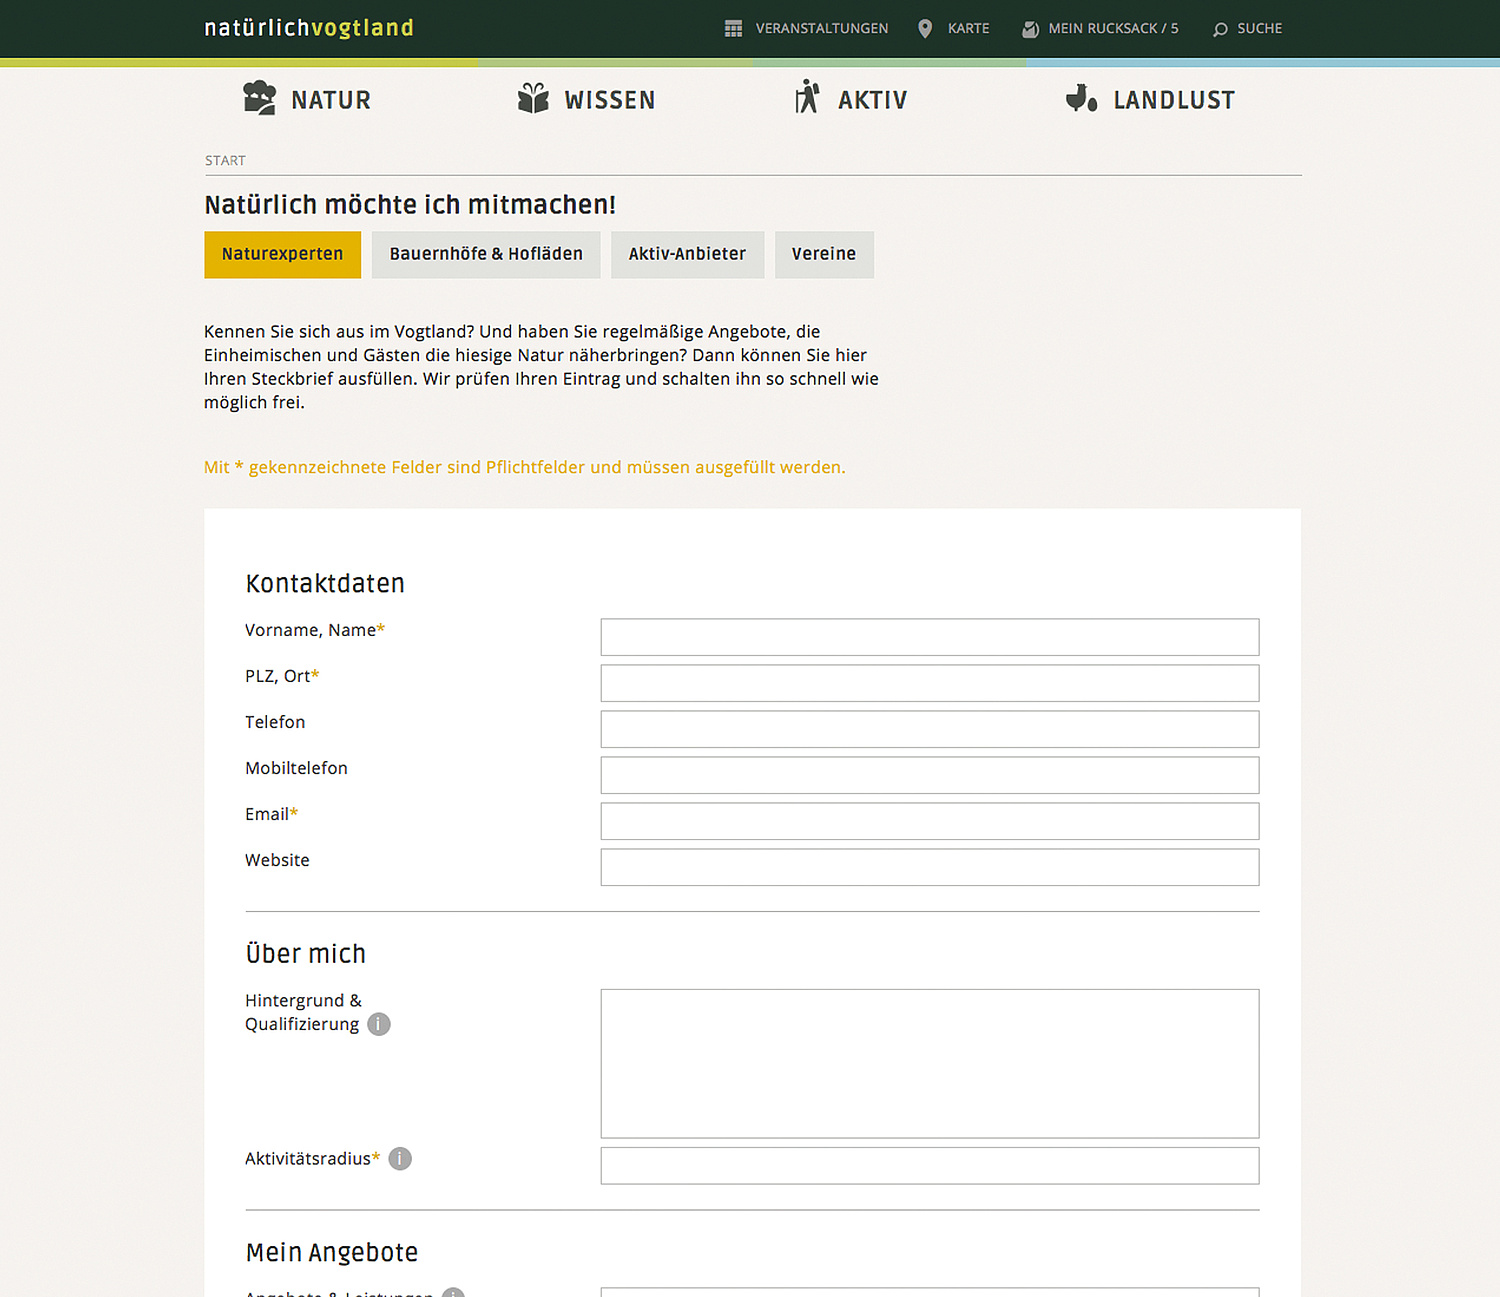Image resolution: width=1500 pixels, height=1297 pixels.
Task: Click the Suche magnifier icon
Action: pyautogui.click(x=1220, y=29)
